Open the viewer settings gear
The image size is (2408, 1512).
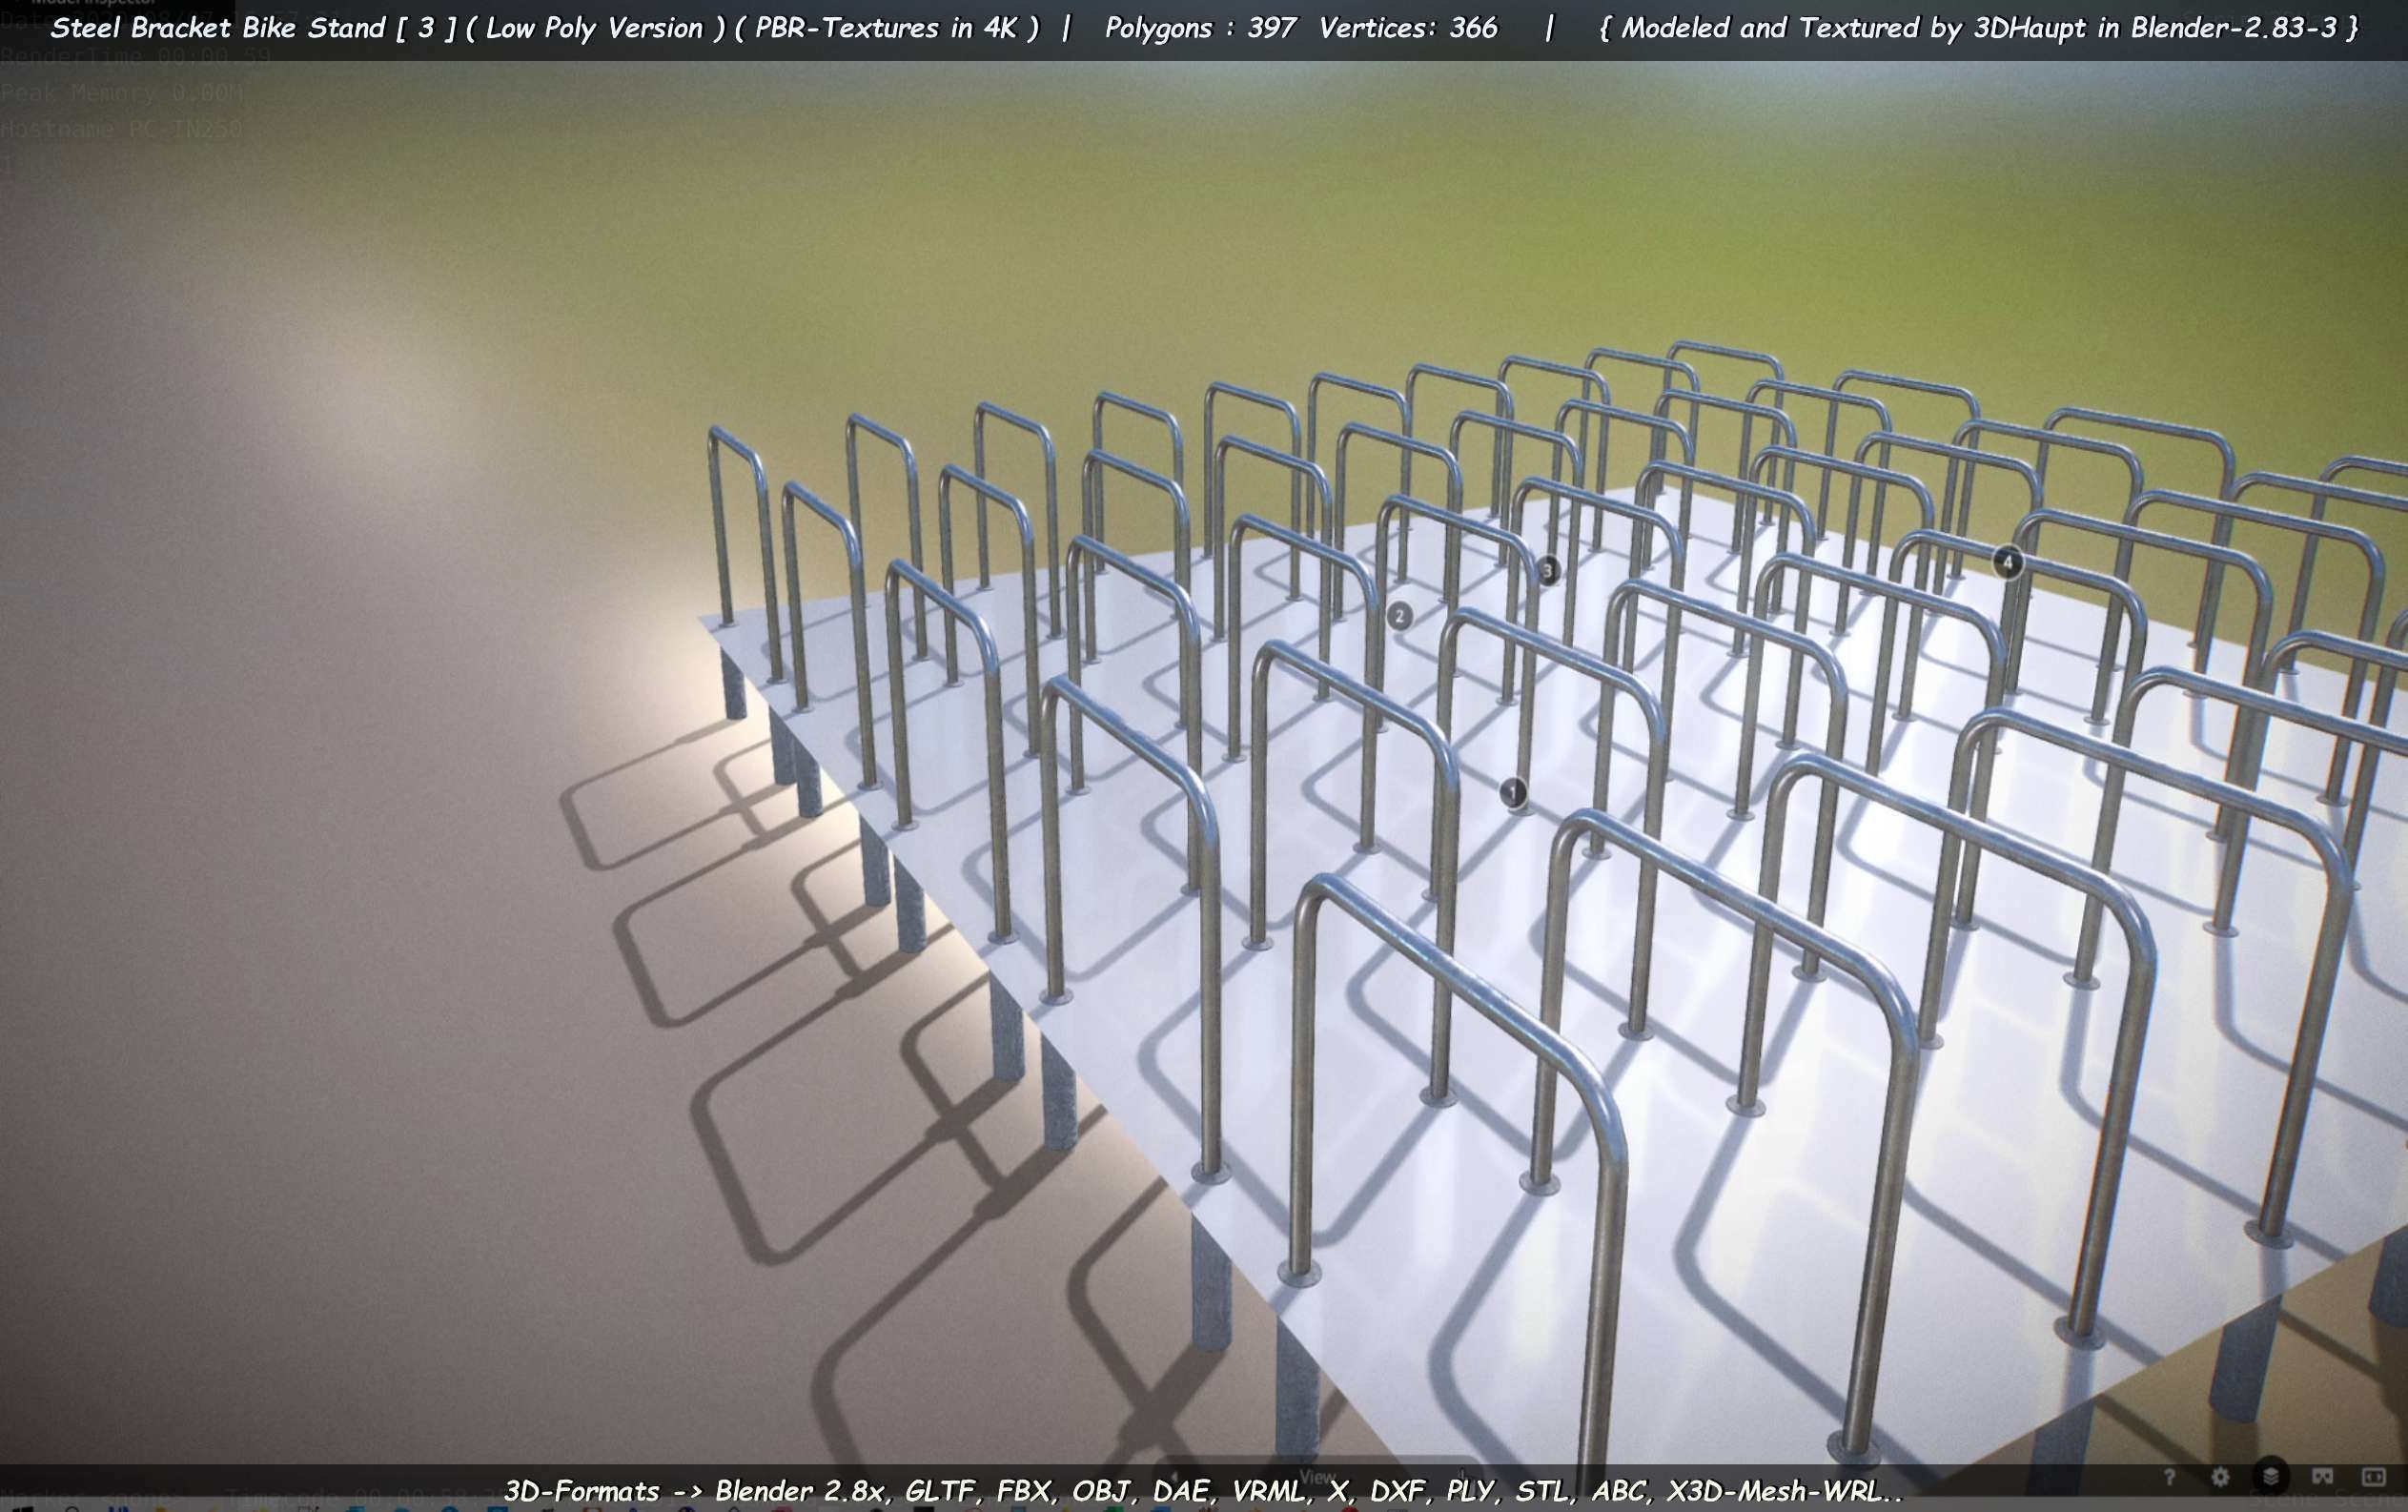pos(2220,1477)
